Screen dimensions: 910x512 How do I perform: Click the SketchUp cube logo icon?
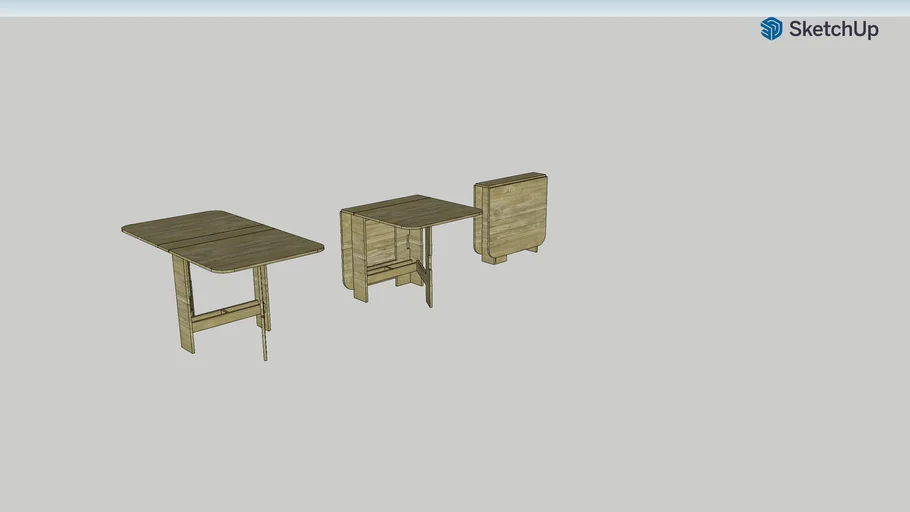coord(771,29)
